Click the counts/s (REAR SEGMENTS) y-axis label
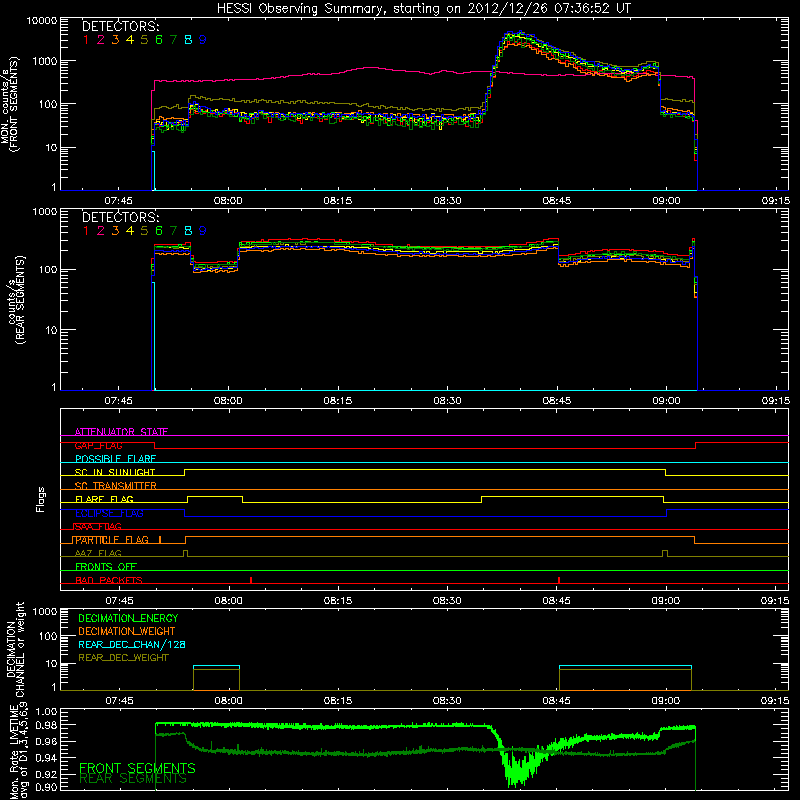 (16, 299)
